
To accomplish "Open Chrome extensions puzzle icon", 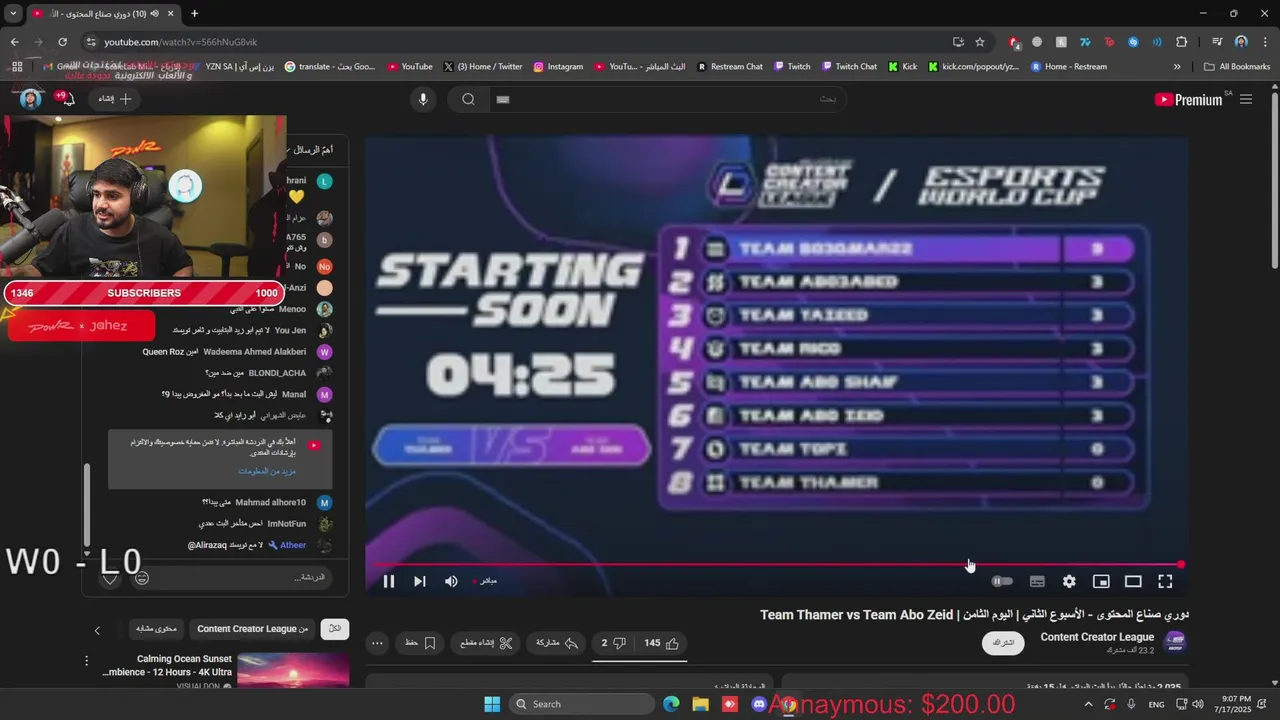I will tap(1182, 42).
